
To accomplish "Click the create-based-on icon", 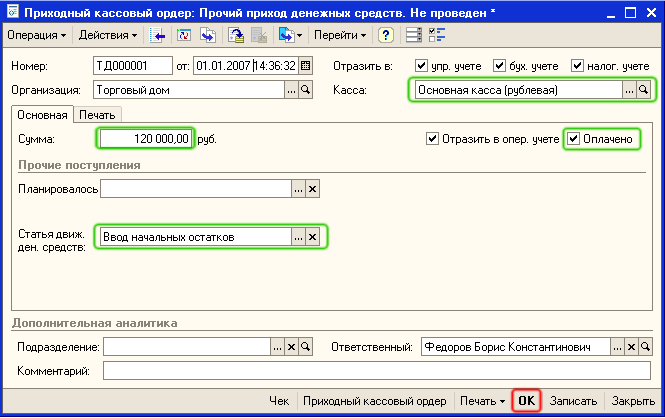I will [x=286, y=35].
